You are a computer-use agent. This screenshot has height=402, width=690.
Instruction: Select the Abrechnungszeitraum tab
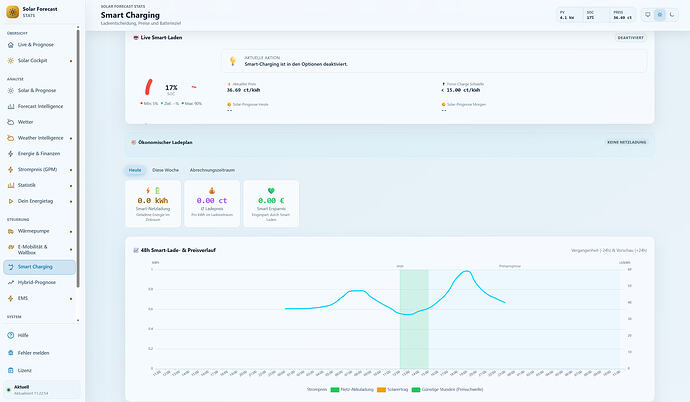[x=212, y=170]
